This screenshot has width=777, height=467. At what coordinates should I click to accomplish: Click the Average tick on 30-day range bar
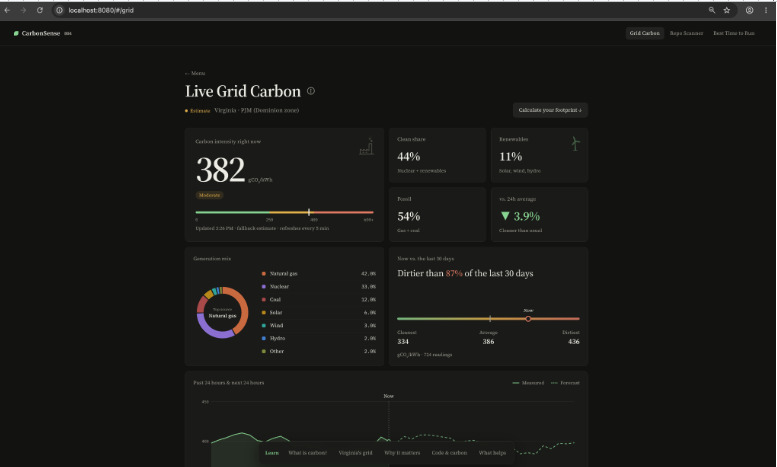(490, 319)
